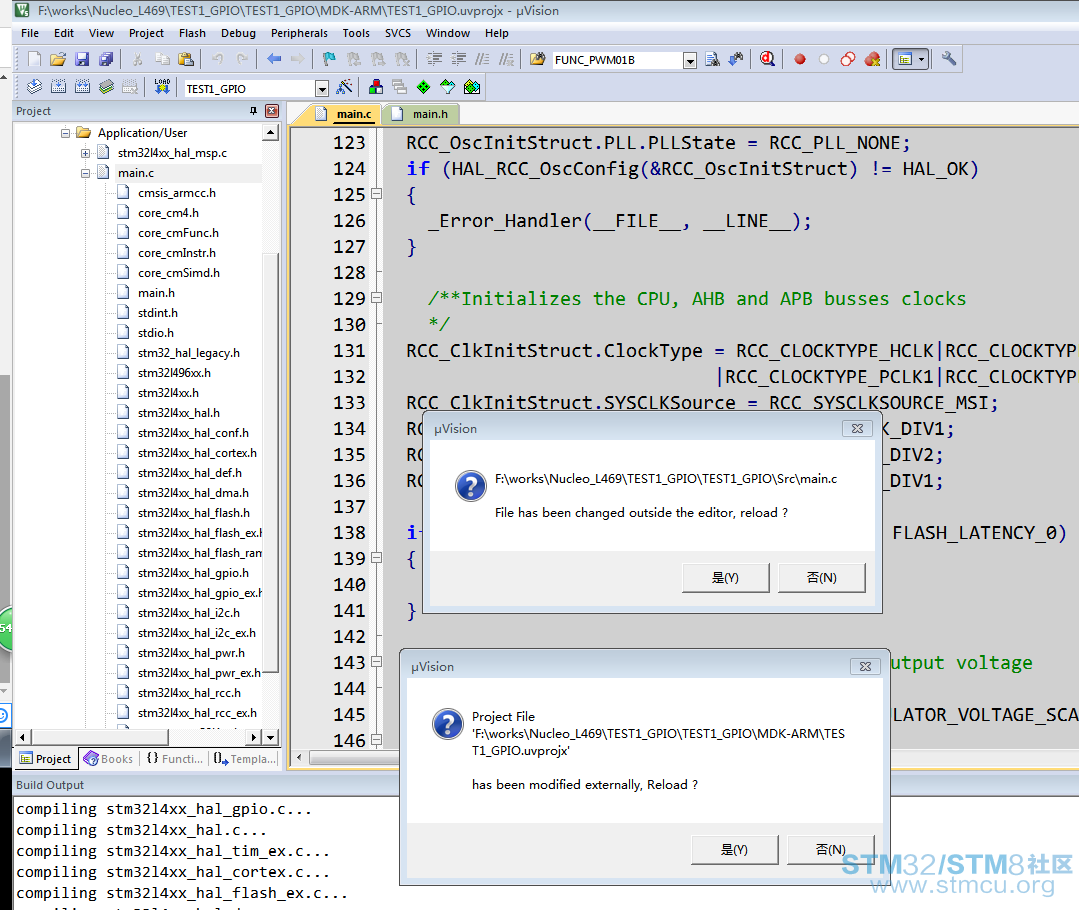Toggle the Project panel pin

[253, 111]
